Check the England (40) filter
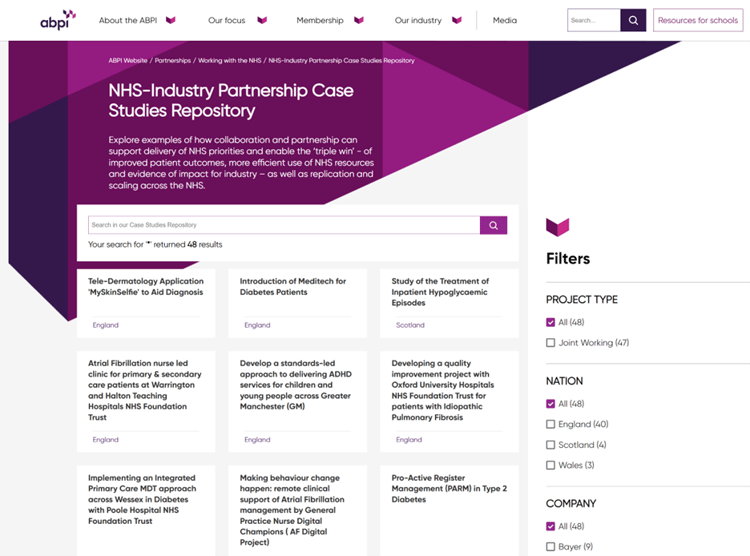Image resolution: width=750 pixels, height=556 pixels. point(551,424)
